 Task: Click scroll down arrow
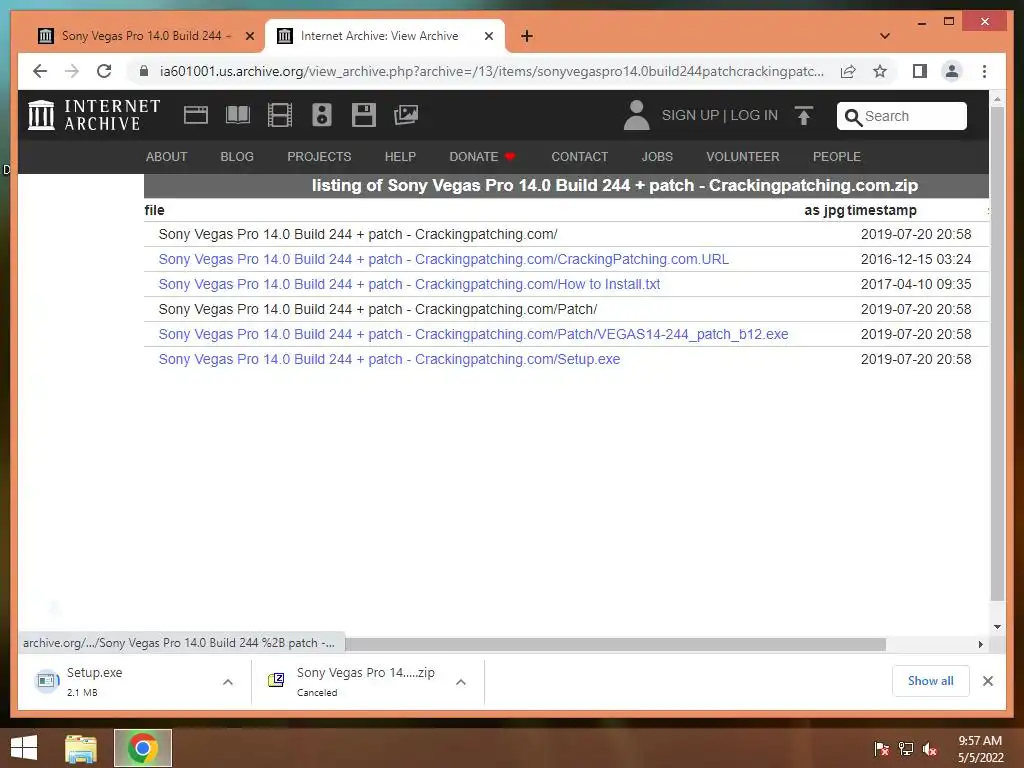point(997,627)
